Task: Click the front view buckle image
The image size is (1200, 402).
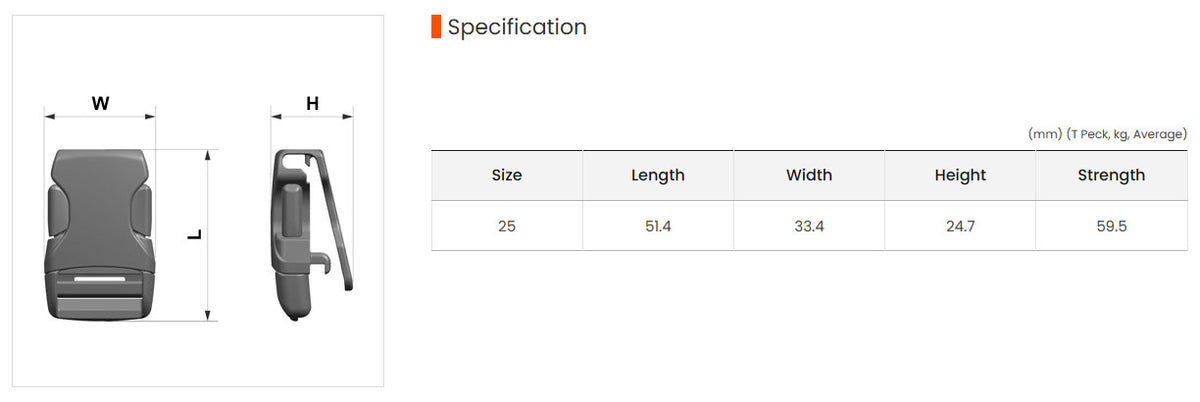Action: 100,235
